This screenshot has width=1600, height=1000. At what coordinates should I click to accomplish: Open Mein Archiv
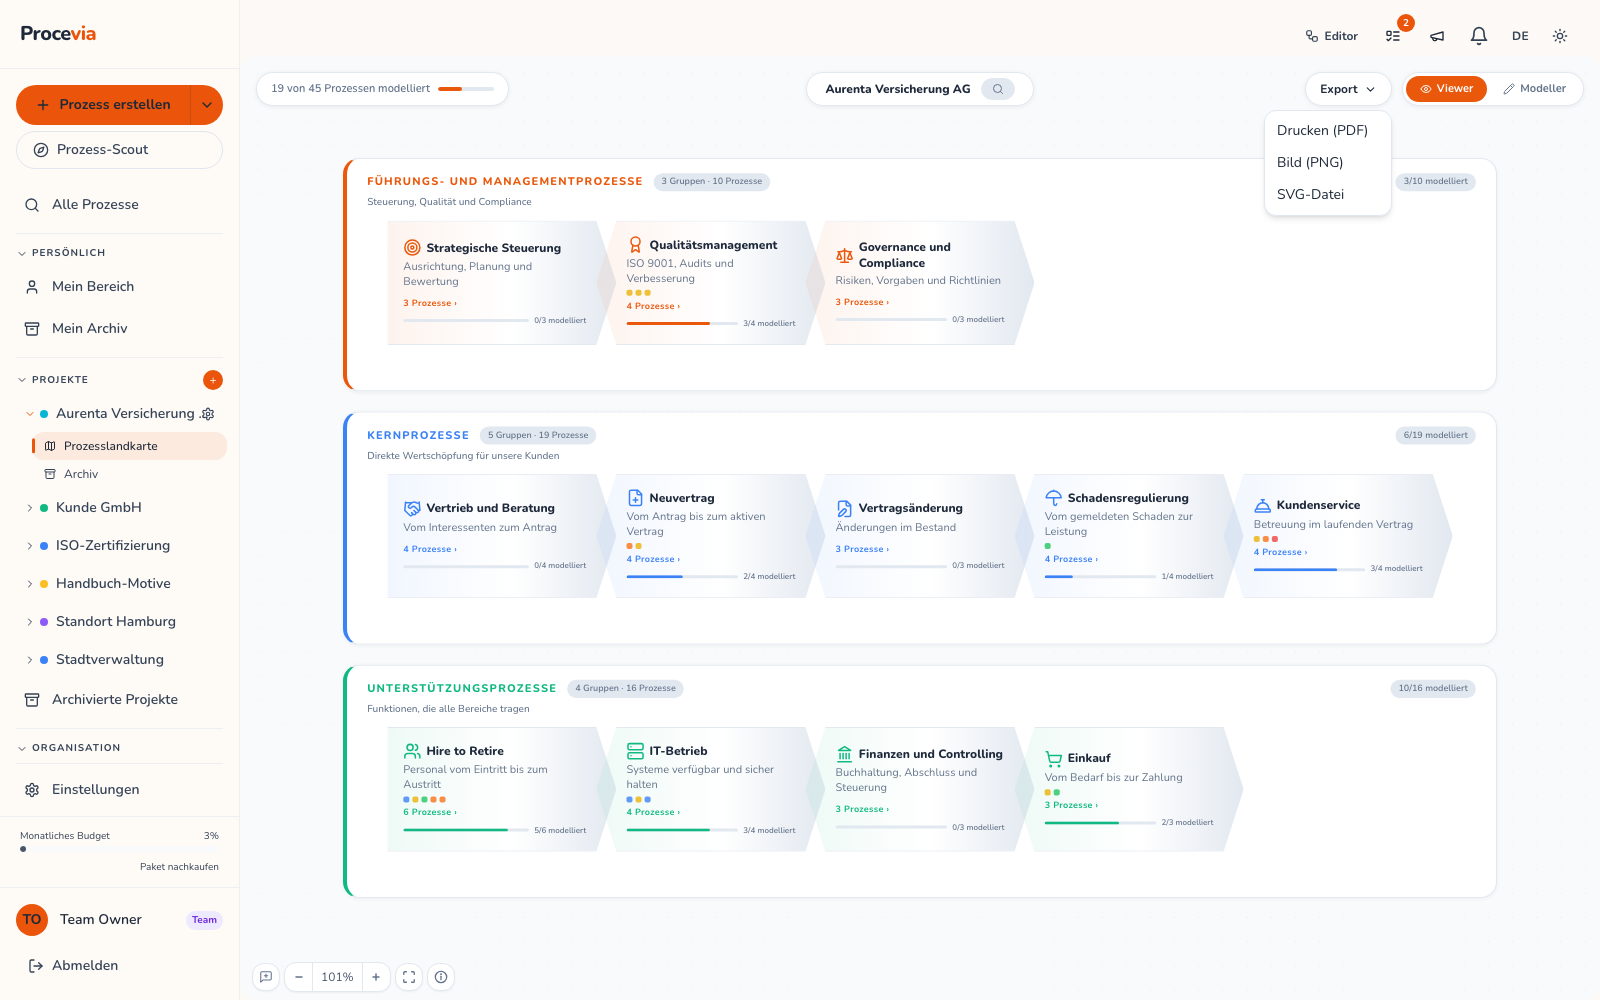coord(120,328)
